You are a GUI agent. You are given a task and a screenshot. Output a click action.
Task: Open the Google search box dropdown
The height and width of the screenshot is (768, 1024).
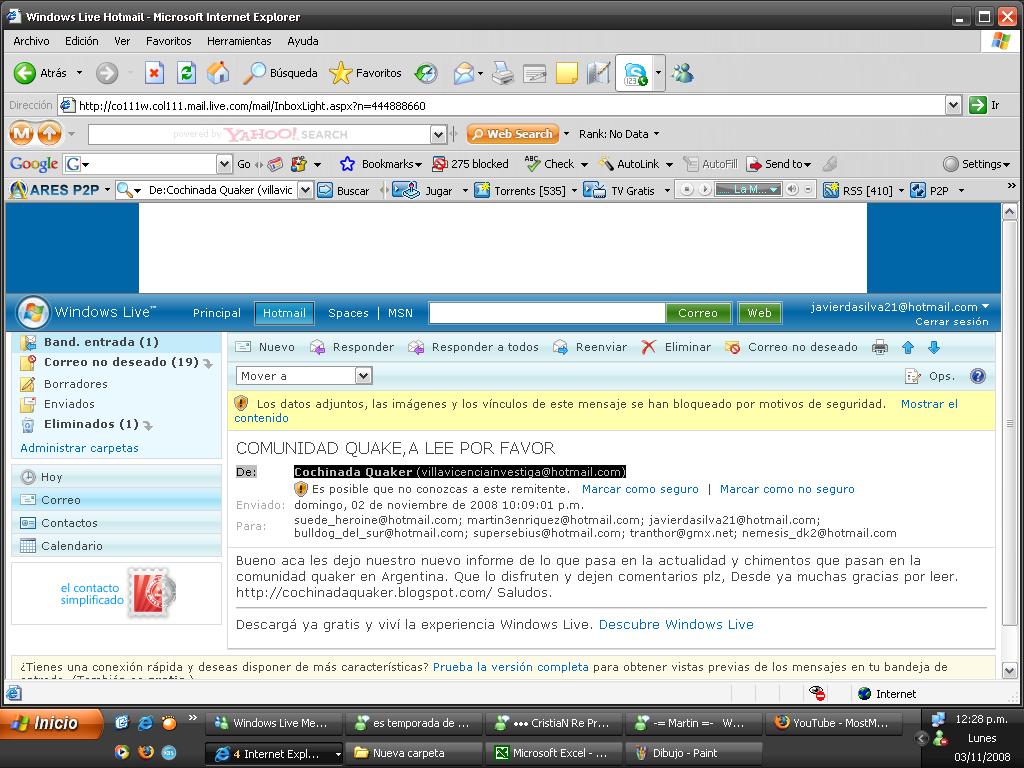pos(224,164)
